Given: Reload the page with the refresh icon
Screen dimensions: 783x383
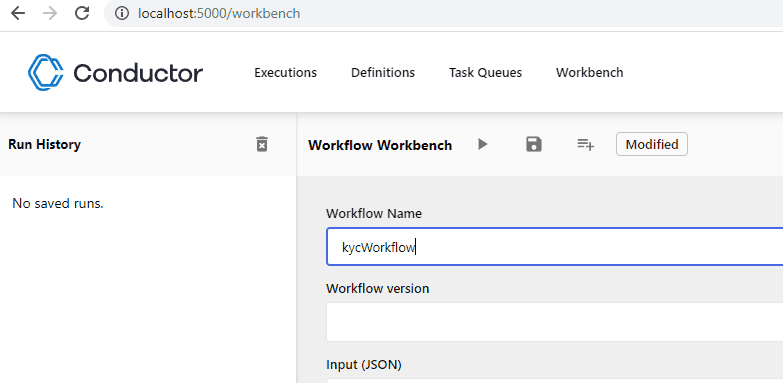Looking at the screenshot, I should coord(82,13).
